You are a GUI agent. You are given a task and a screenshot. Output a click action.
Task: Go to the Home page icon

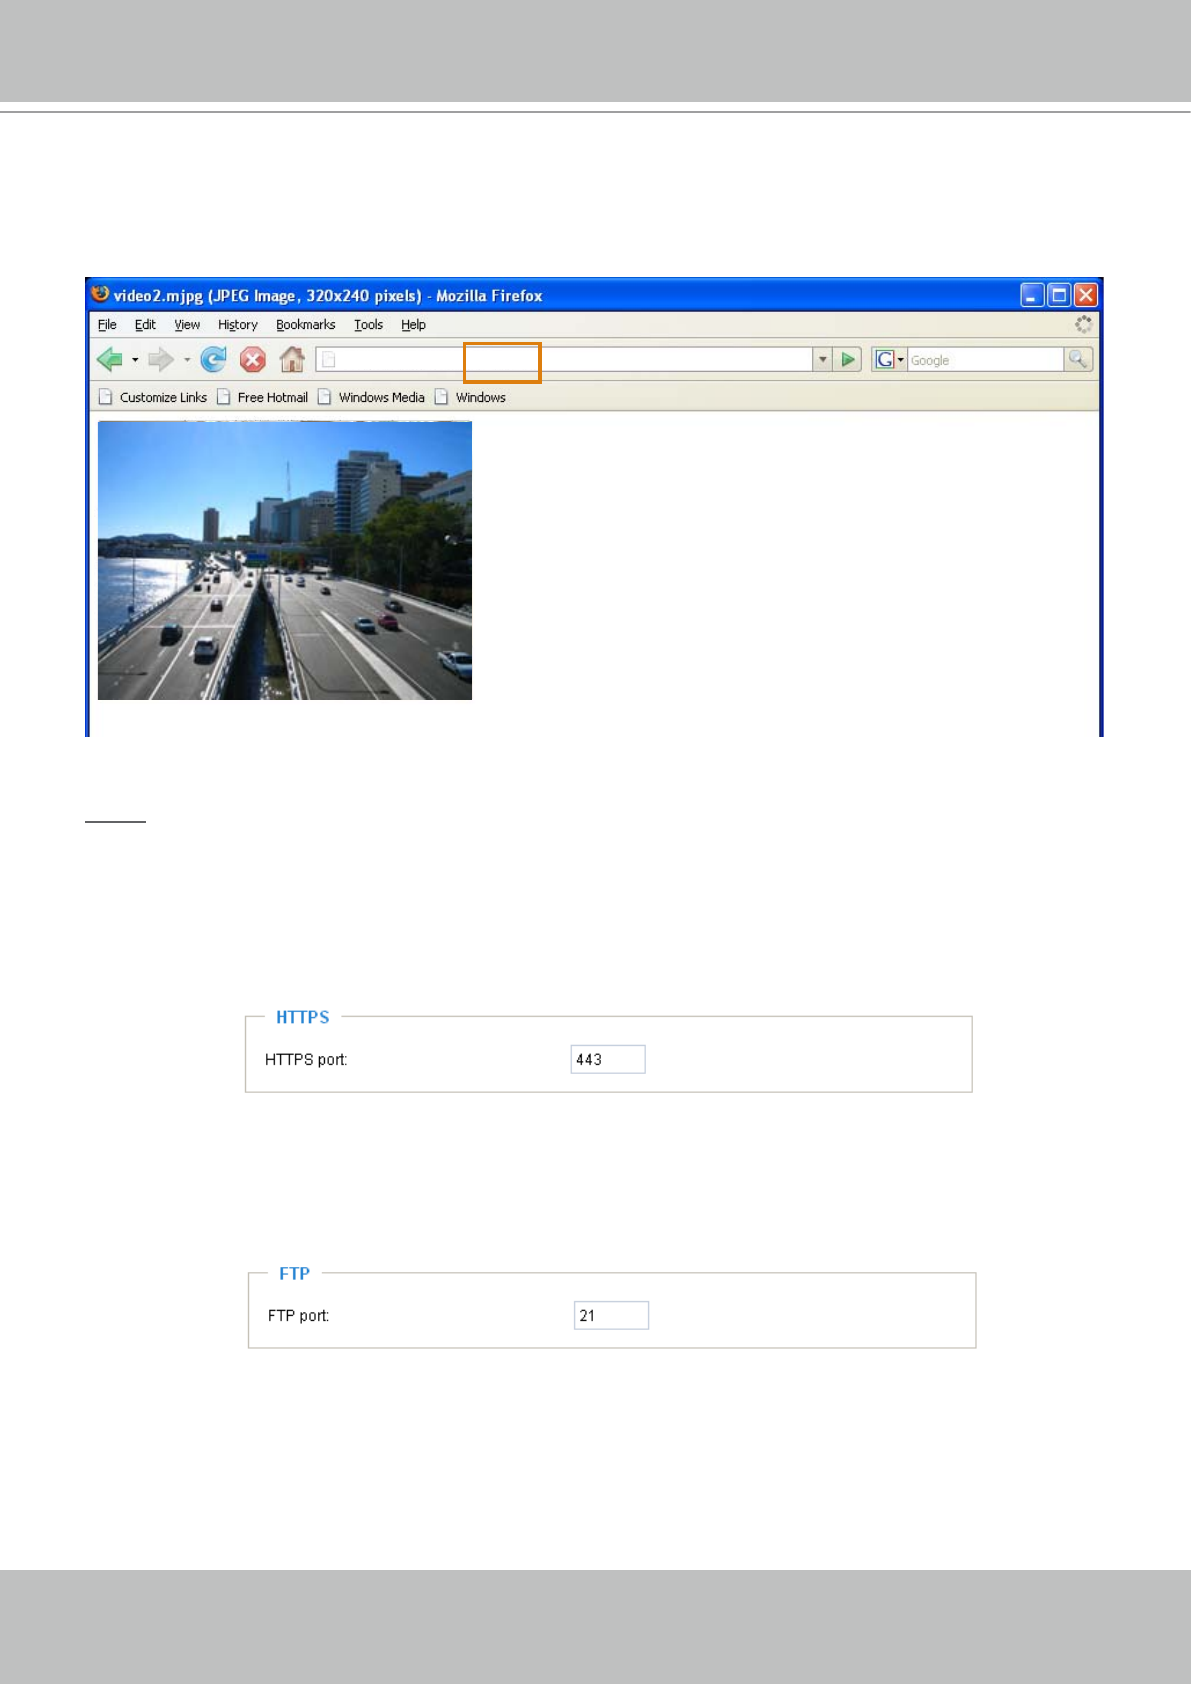pos(292,359)
